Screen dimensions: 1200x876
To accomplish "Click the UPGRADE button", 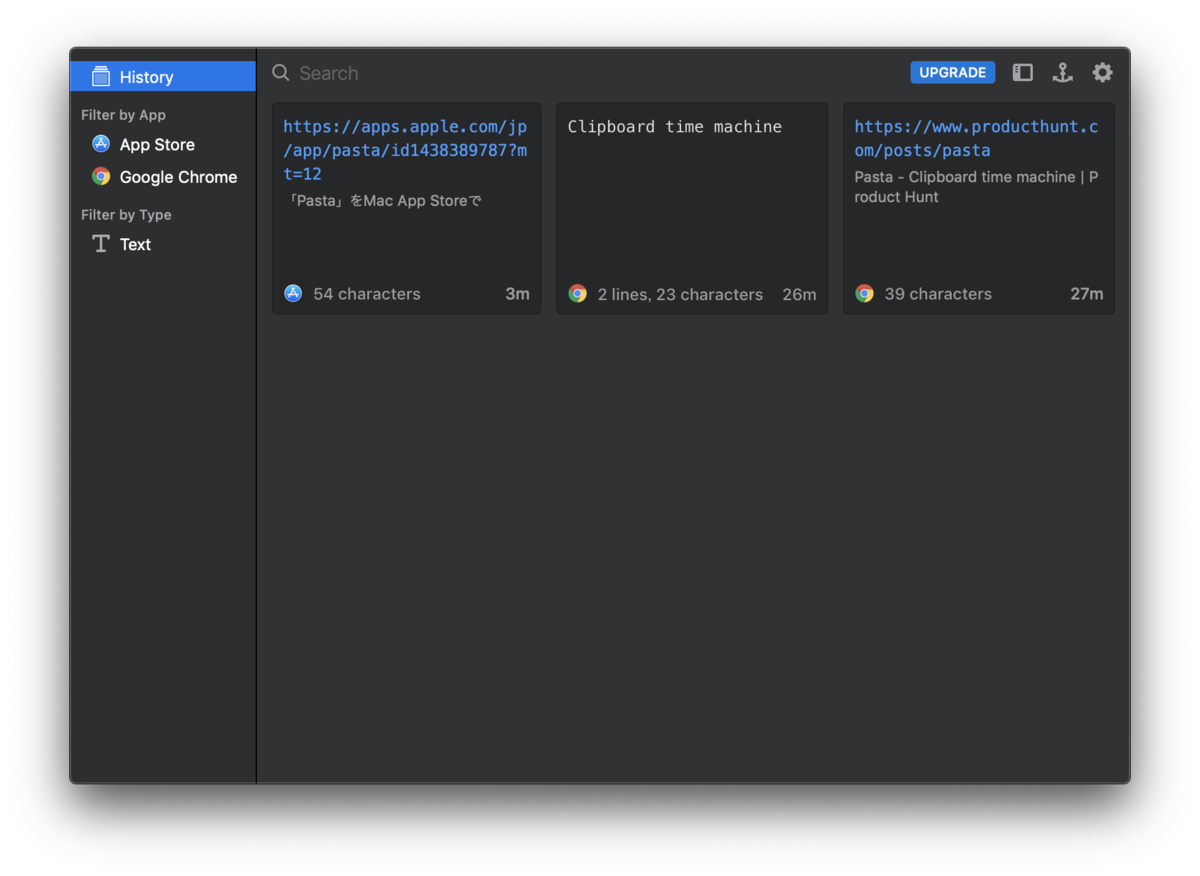I will pyautogui.click(x=952, y=72).
